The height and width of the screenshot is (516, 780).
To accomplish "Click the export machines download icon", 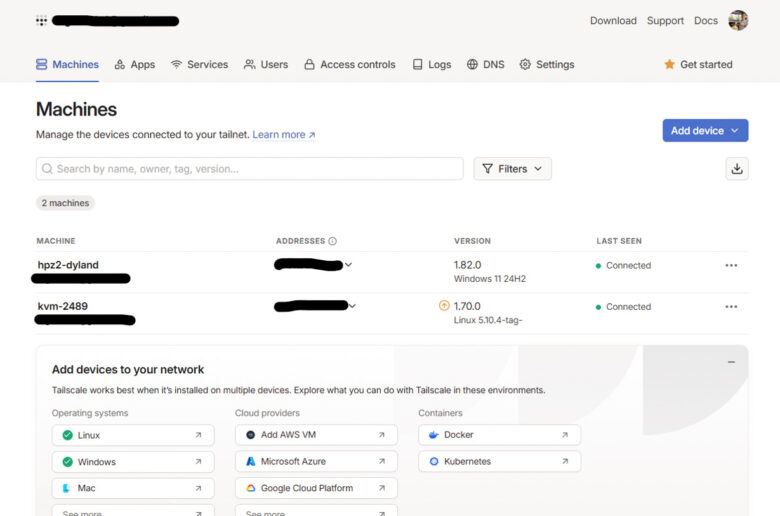I will tap(737, 169).
